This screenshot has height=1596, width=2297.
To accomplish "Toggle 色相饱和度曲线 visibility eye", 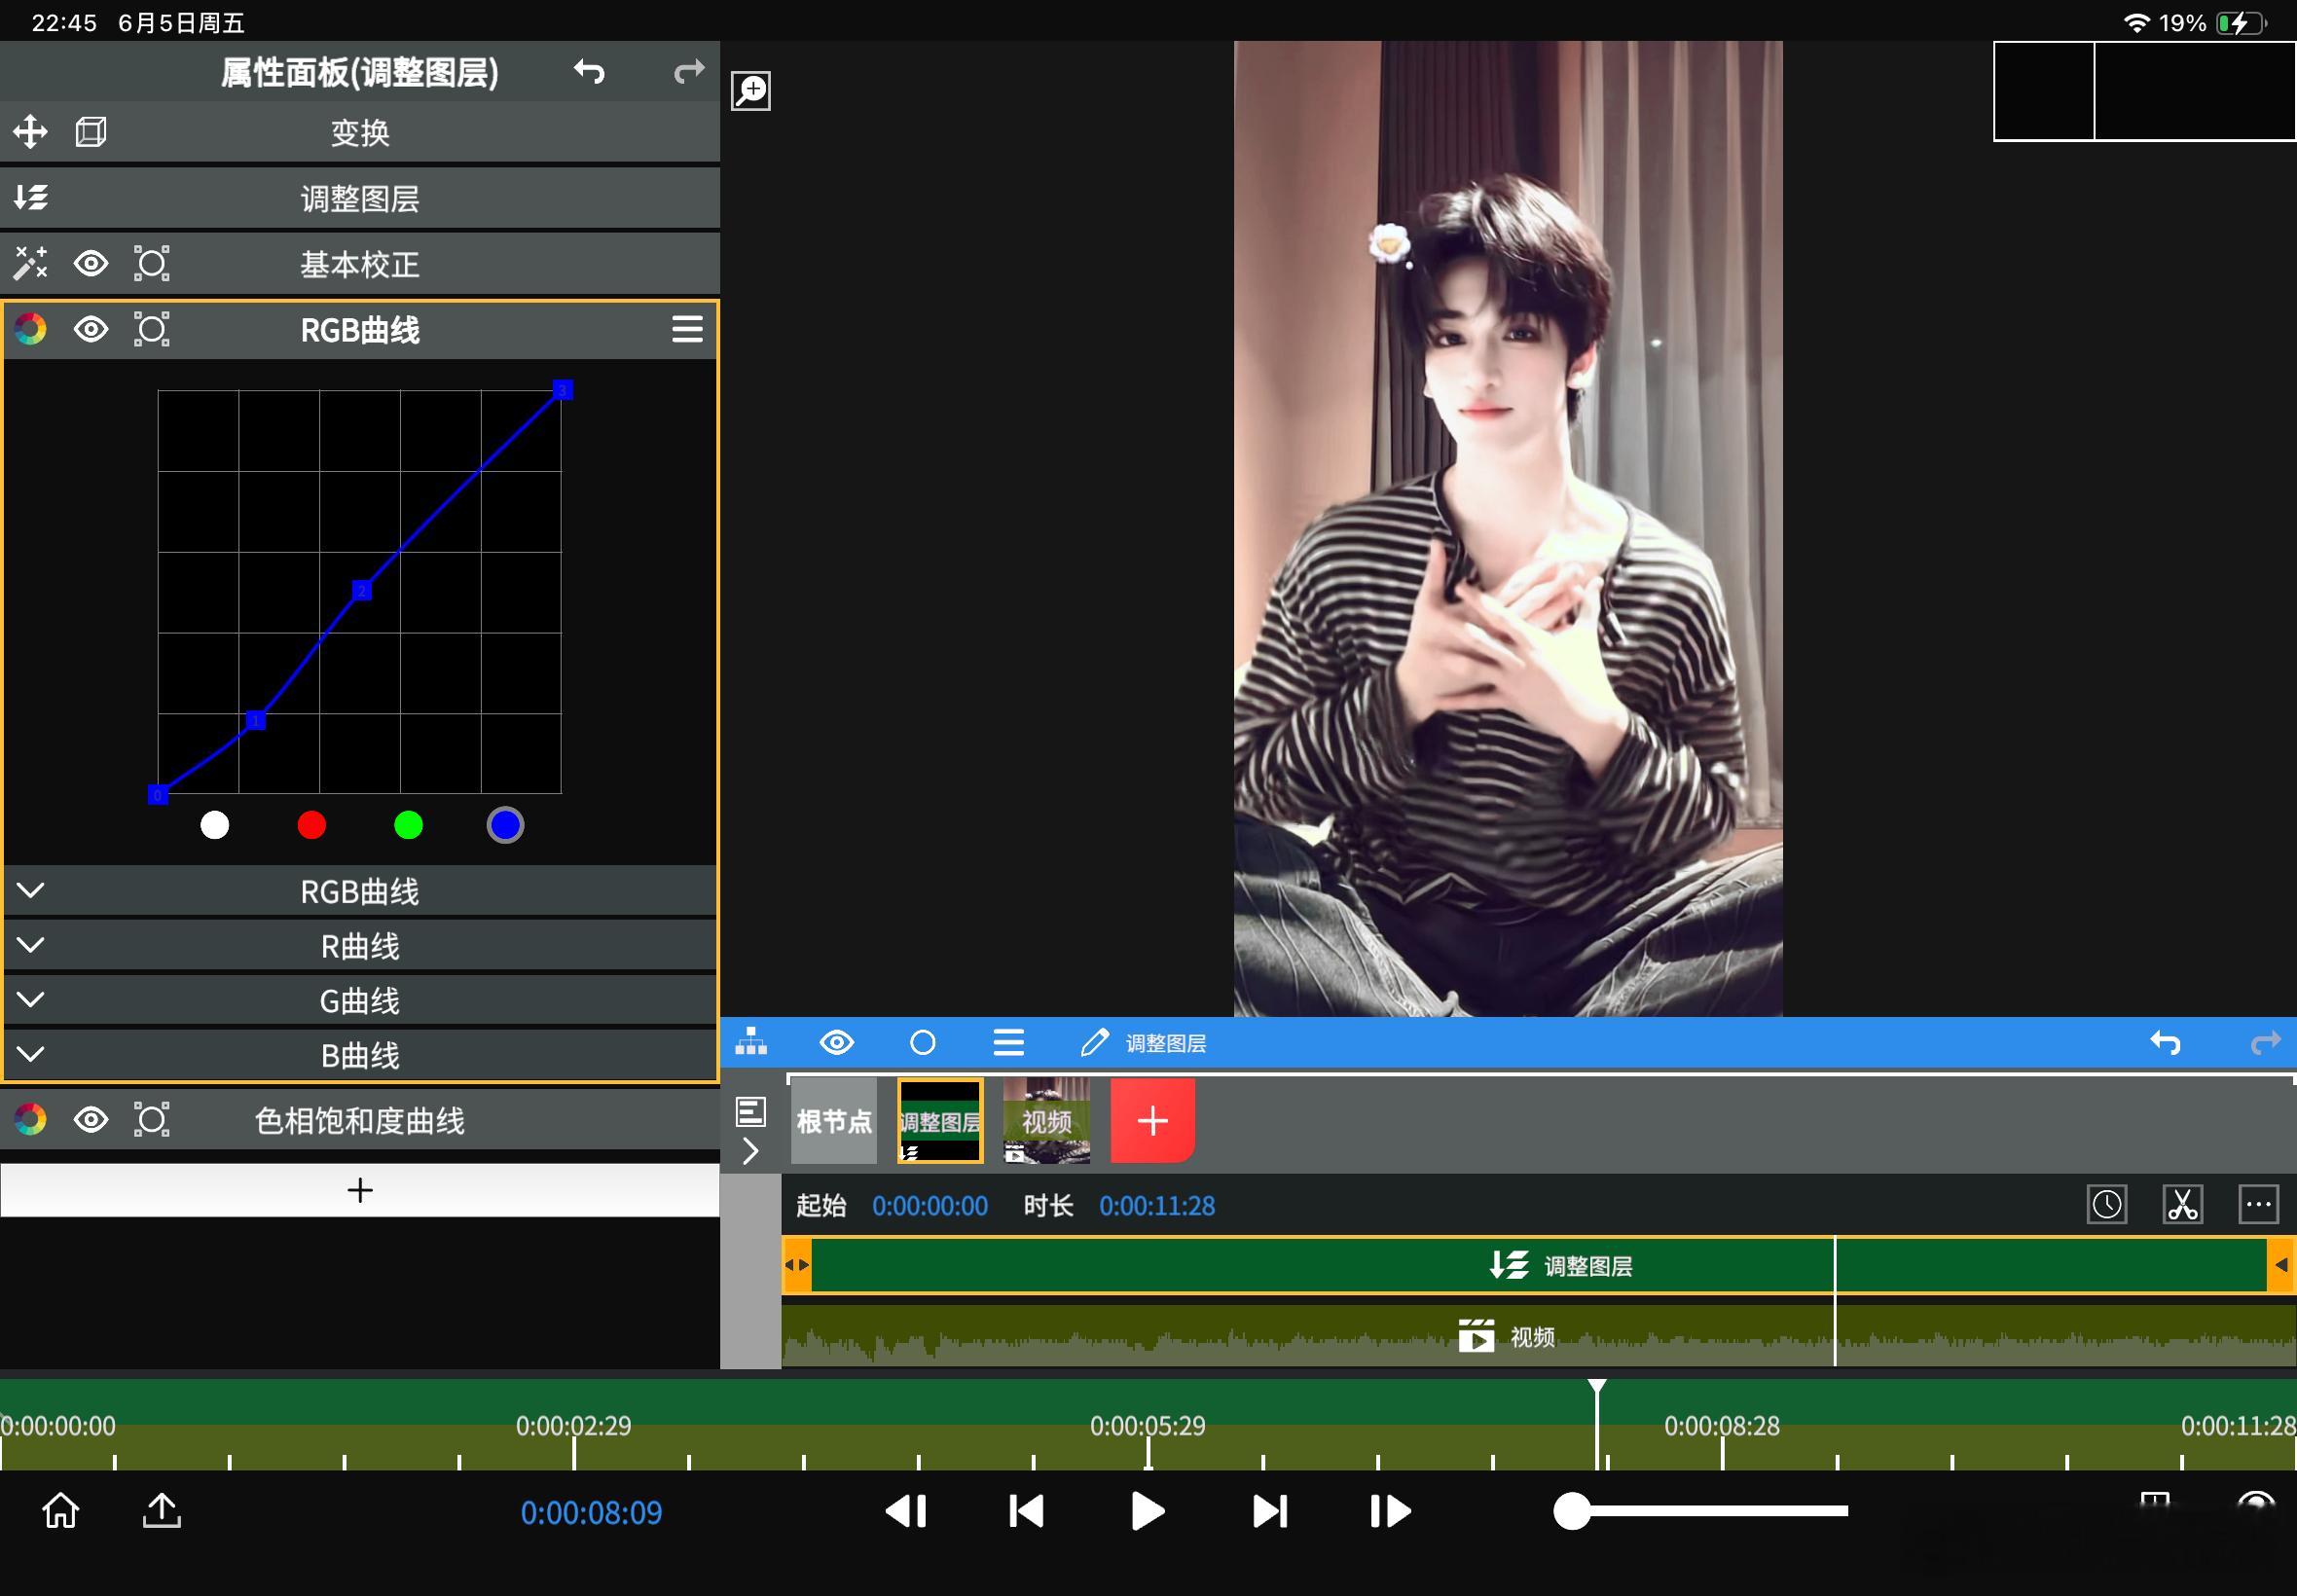I will (x=91, y=1120).
